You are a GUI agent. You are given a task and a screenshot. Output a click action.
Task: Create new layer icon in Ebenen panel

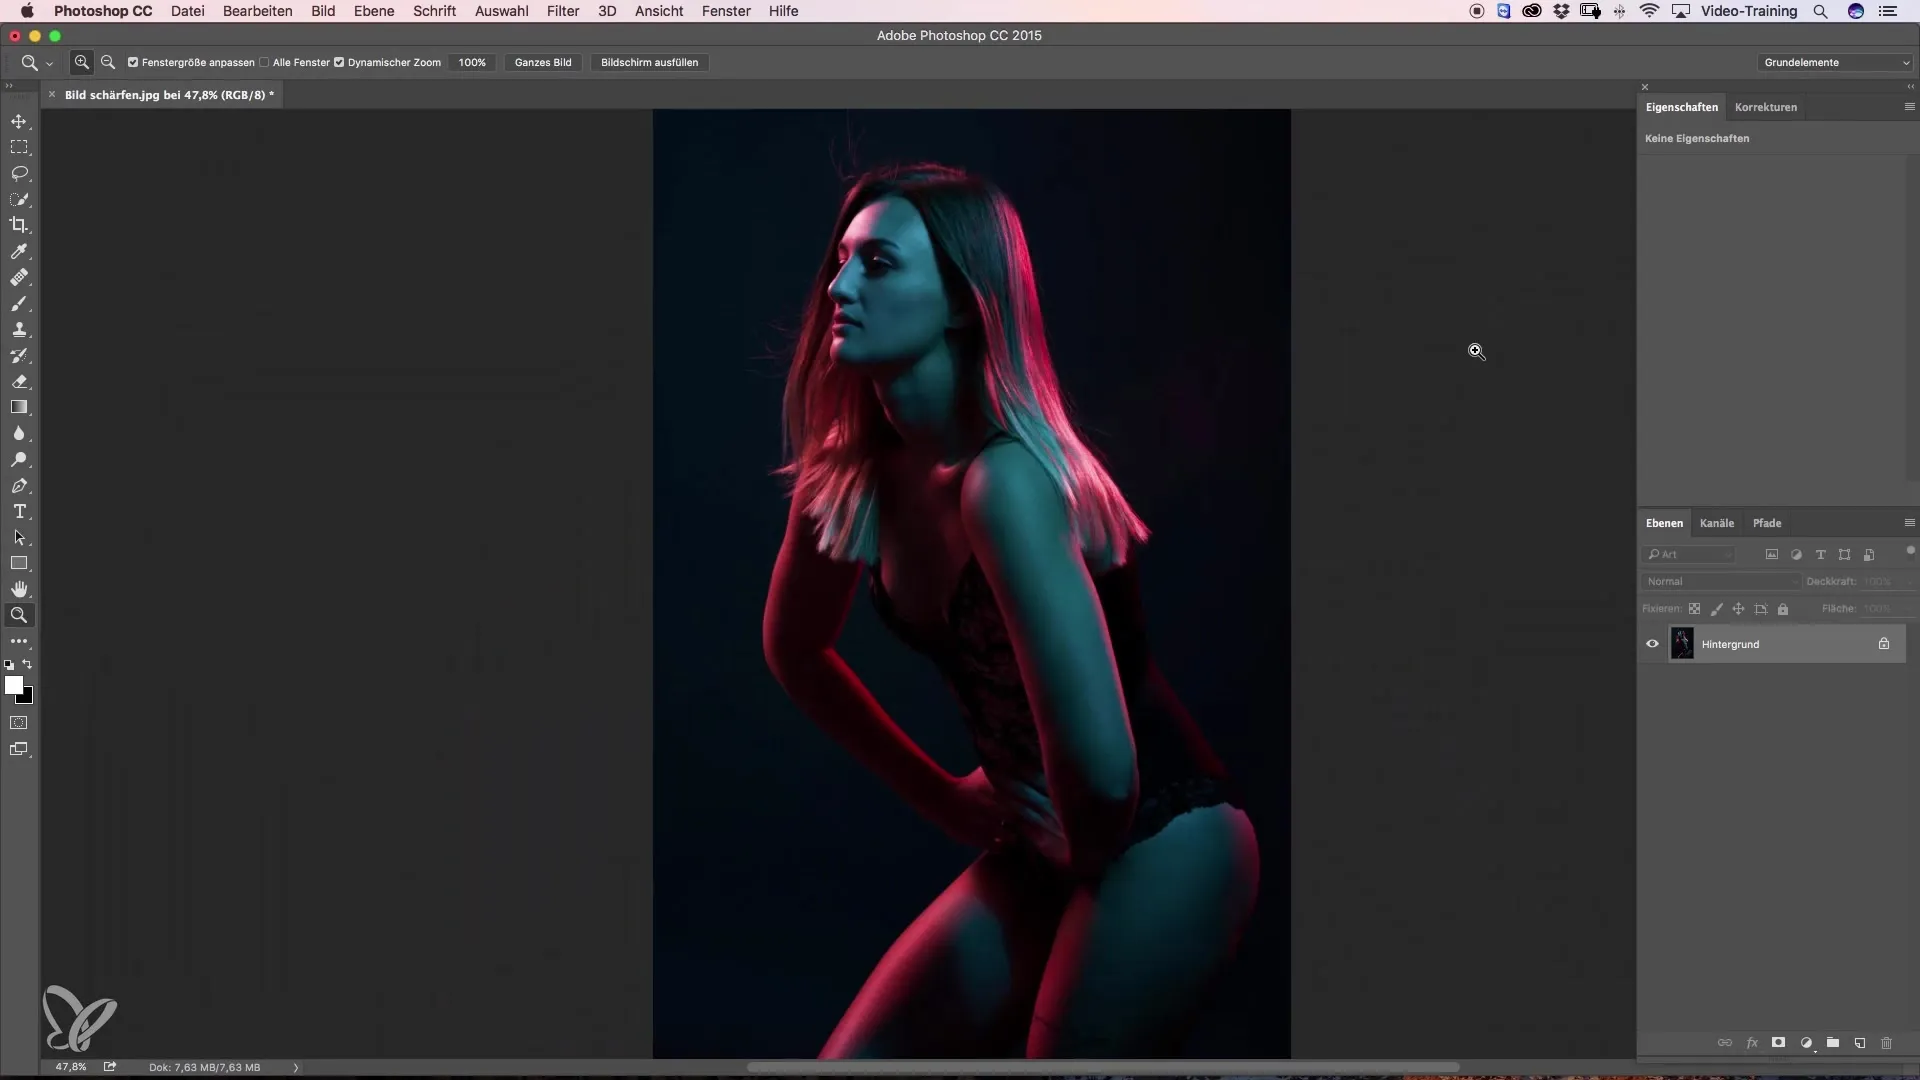click(1859, 1043)
